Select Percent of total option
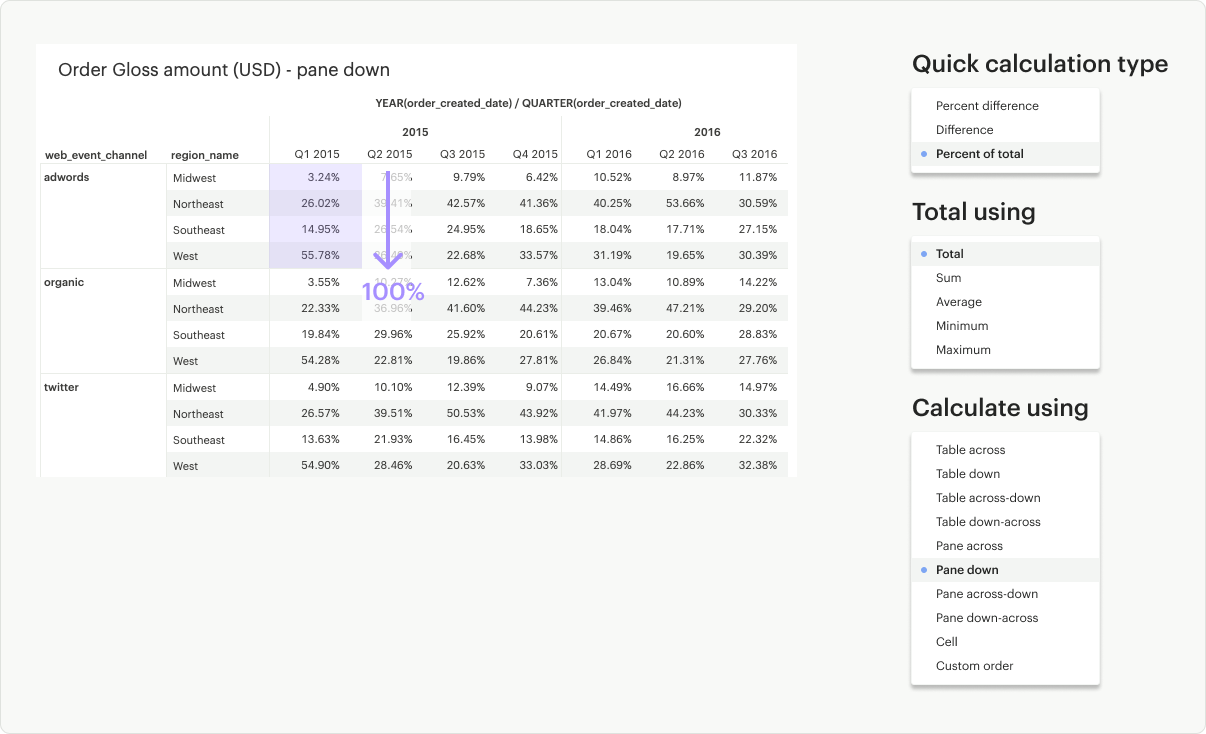This screenshot has width=1206, height=734. click(x=979, y=154)
